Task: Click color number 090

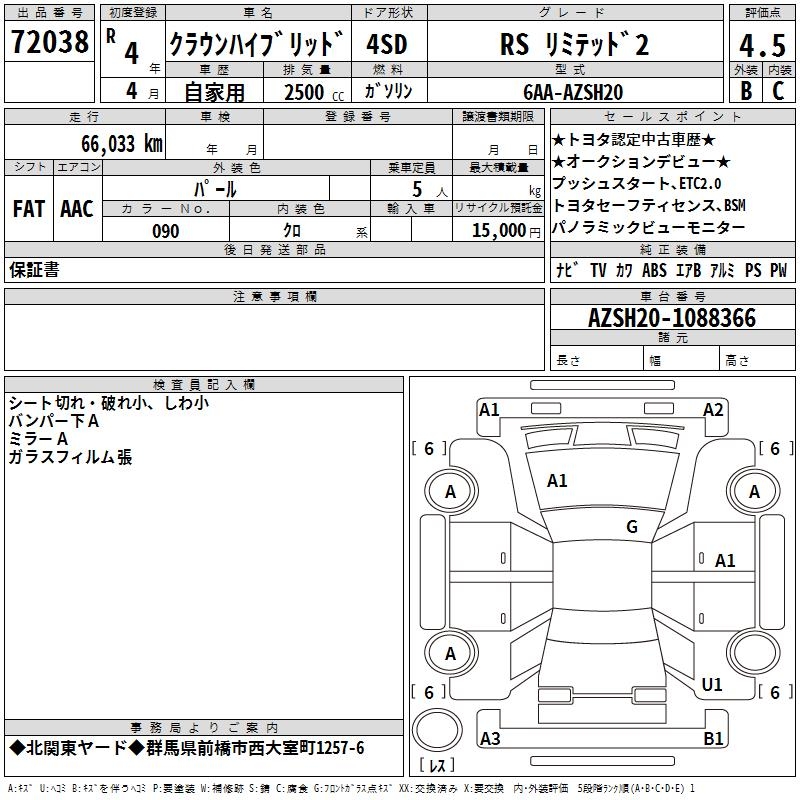Action: (x=166, y=231)
